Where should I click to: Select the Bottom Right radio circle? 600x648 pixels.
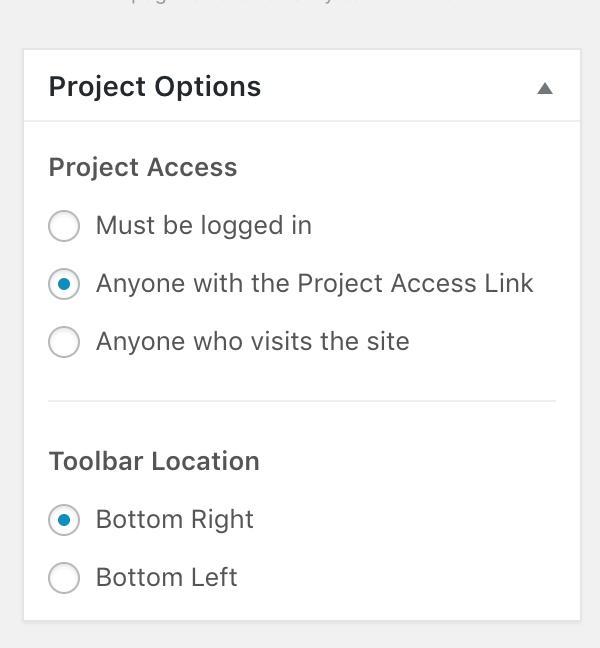[64, 520]
